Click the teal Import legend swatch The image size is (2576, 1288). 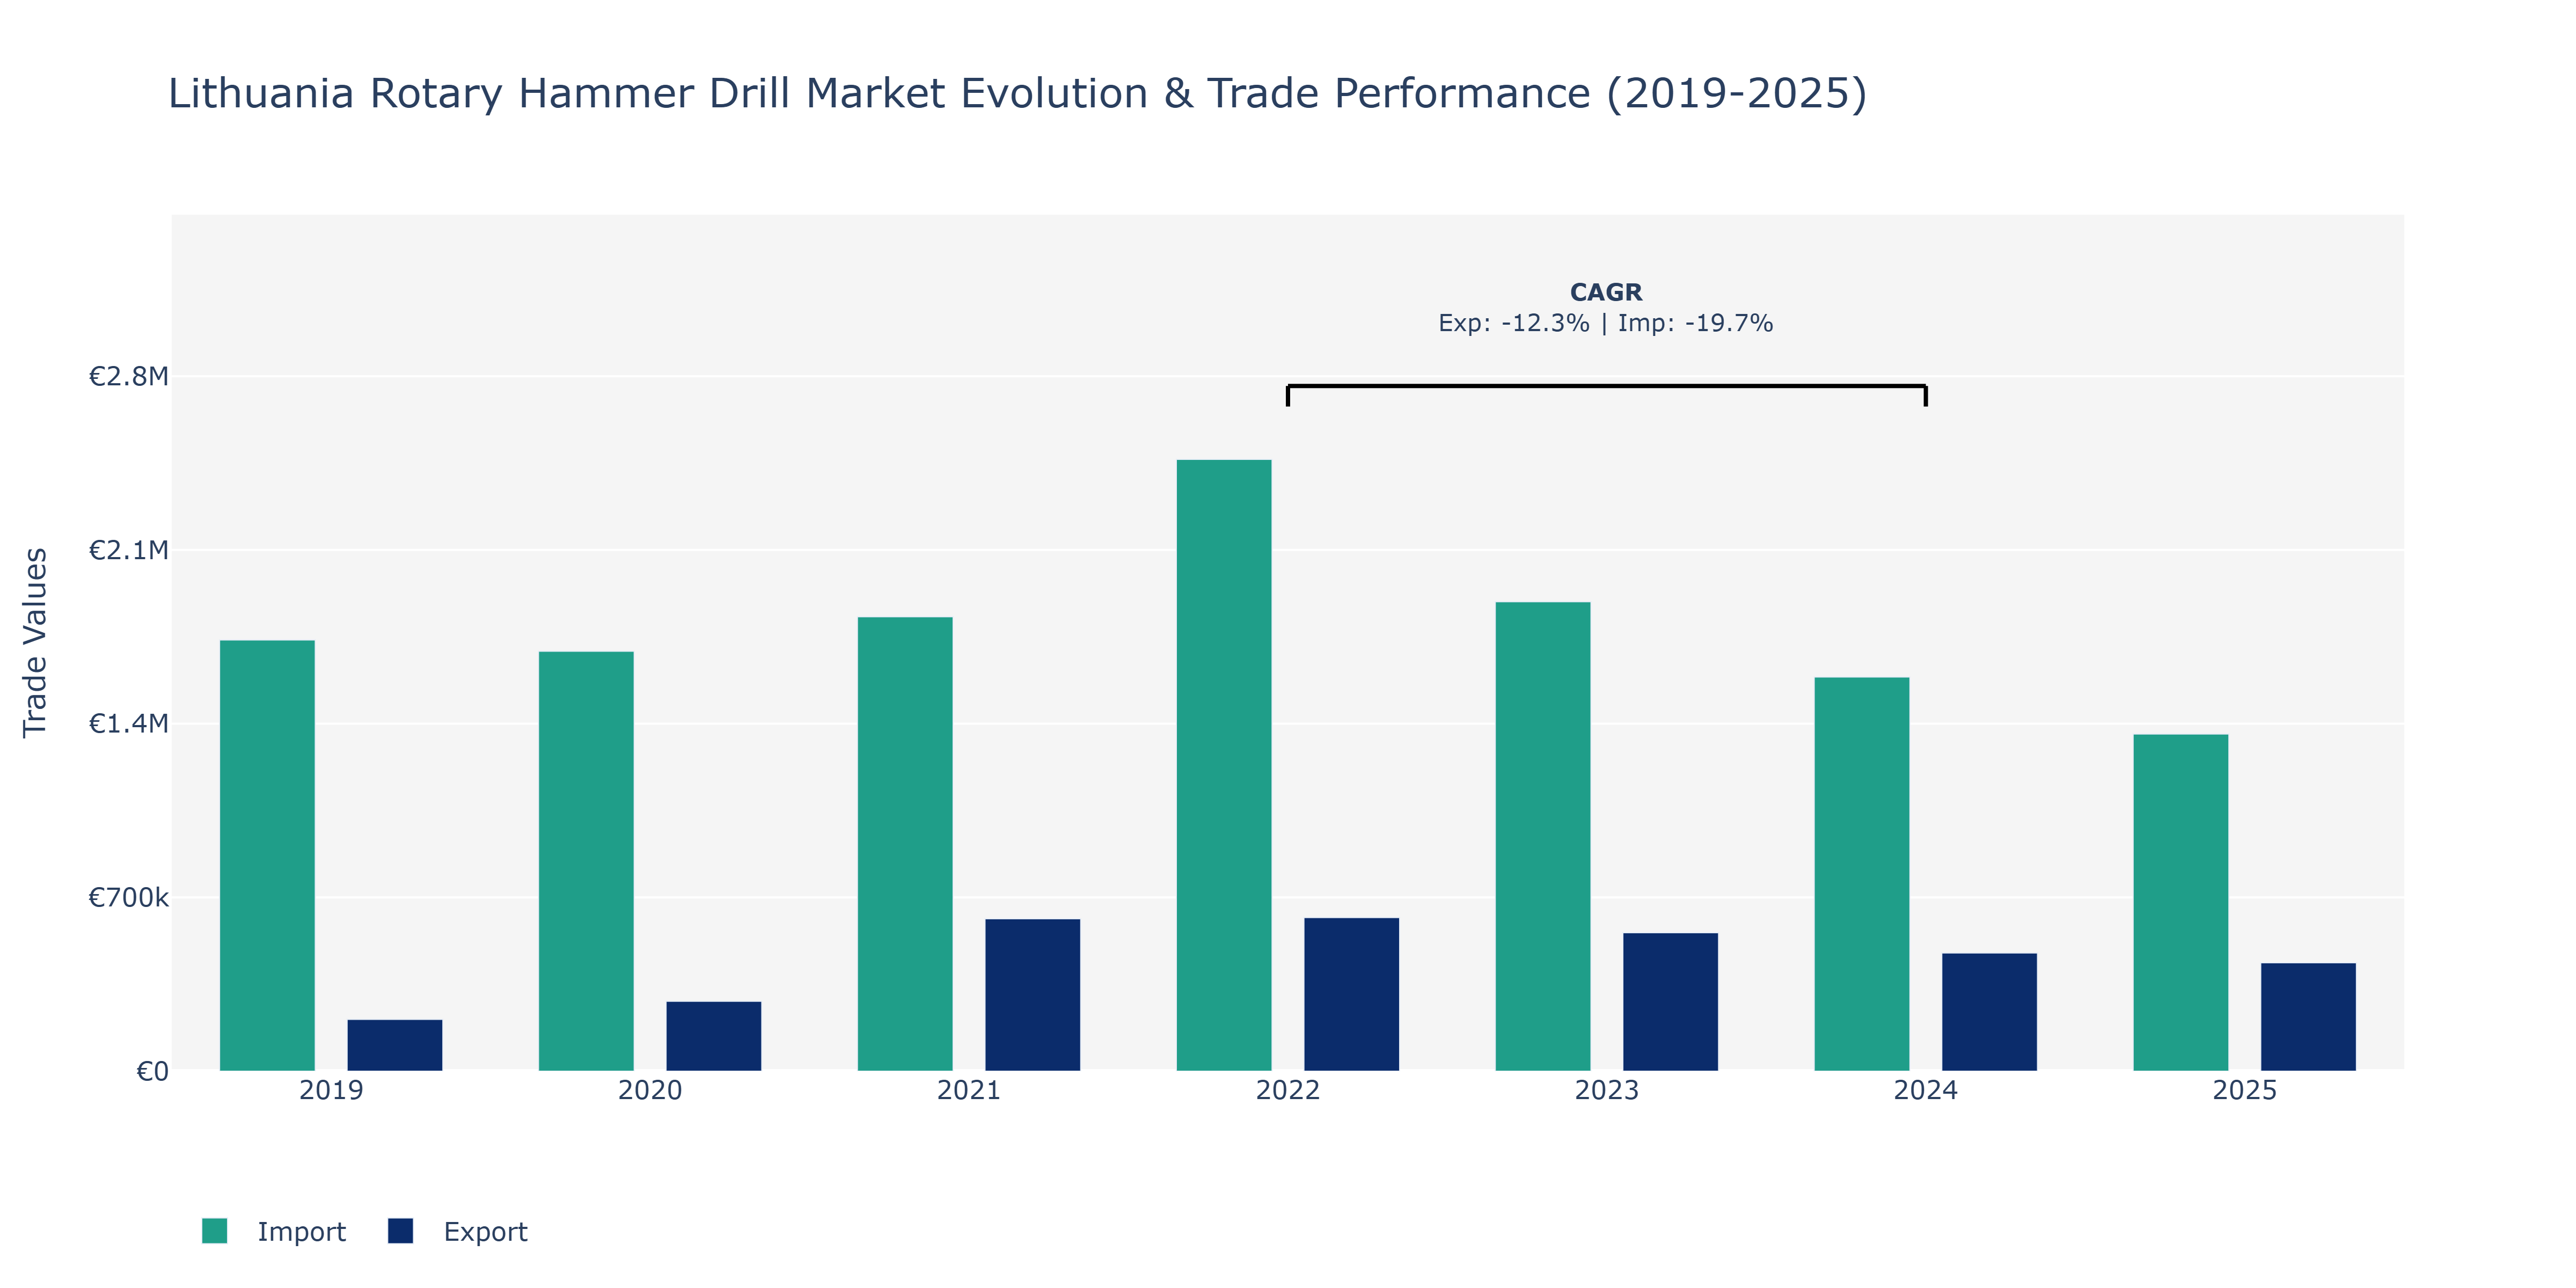click(214, 1231)
